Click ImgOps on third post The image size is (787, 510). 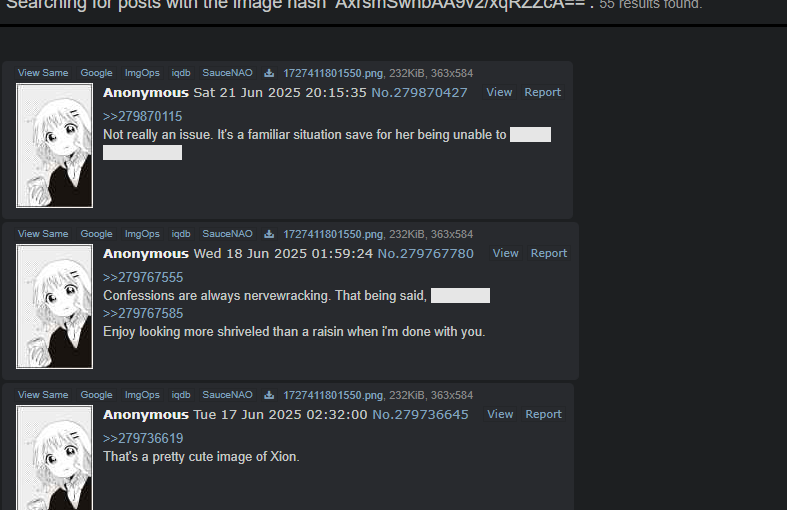(142, 395)
